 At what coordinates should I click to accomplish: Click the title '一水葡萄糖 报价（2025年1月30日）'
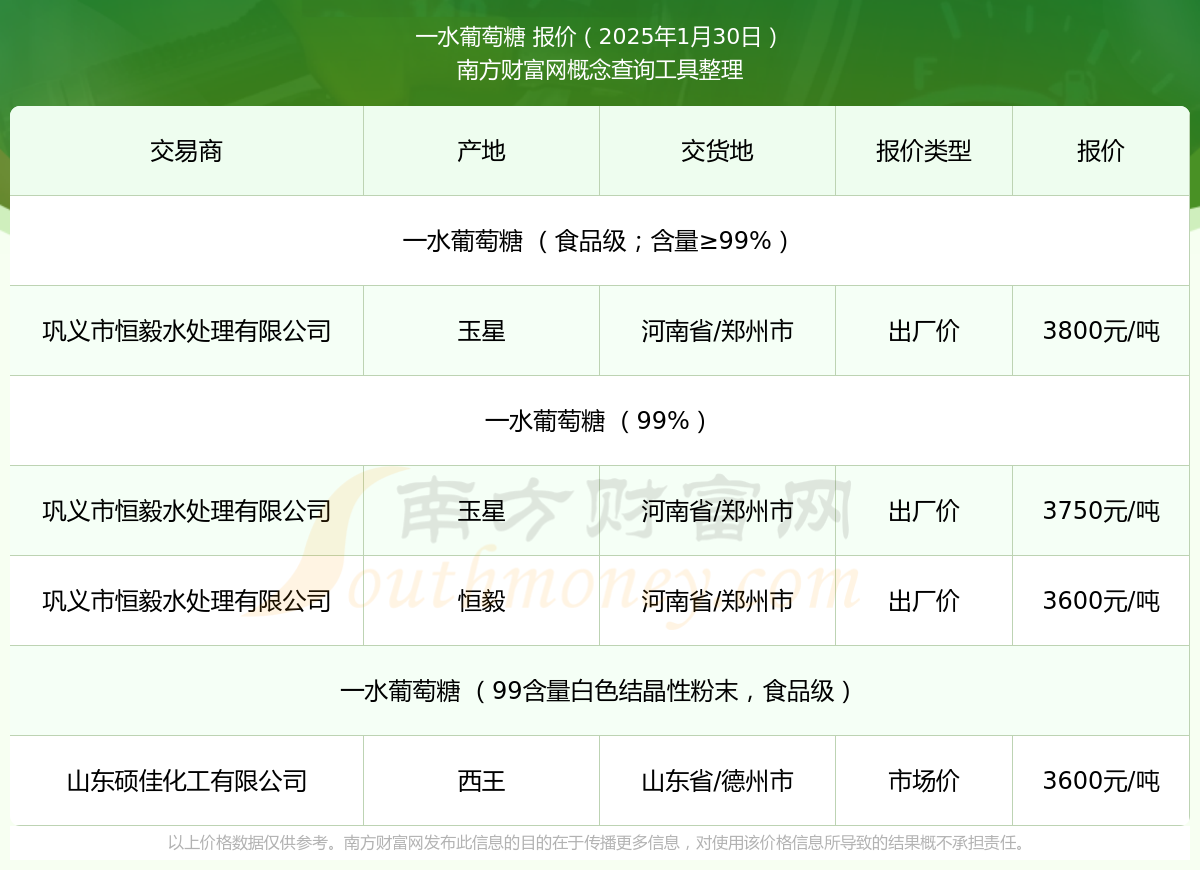[600, 37]
